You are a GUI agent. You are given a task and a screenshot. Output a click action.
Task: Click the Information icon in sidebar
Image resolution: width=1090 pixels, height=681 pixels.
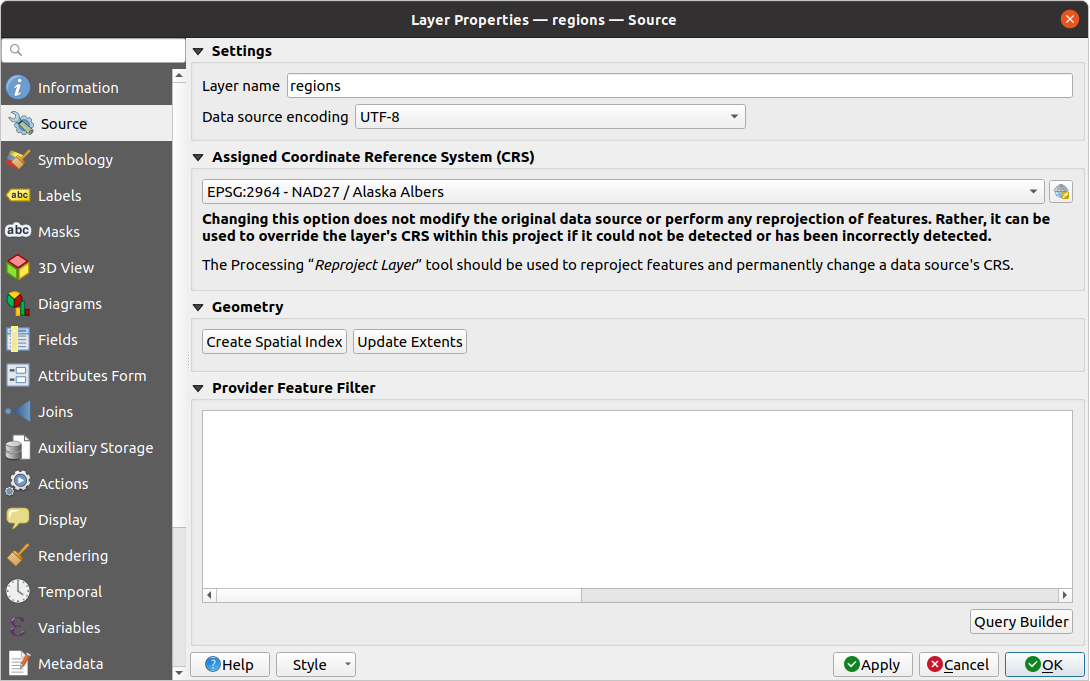coord(18,88)
